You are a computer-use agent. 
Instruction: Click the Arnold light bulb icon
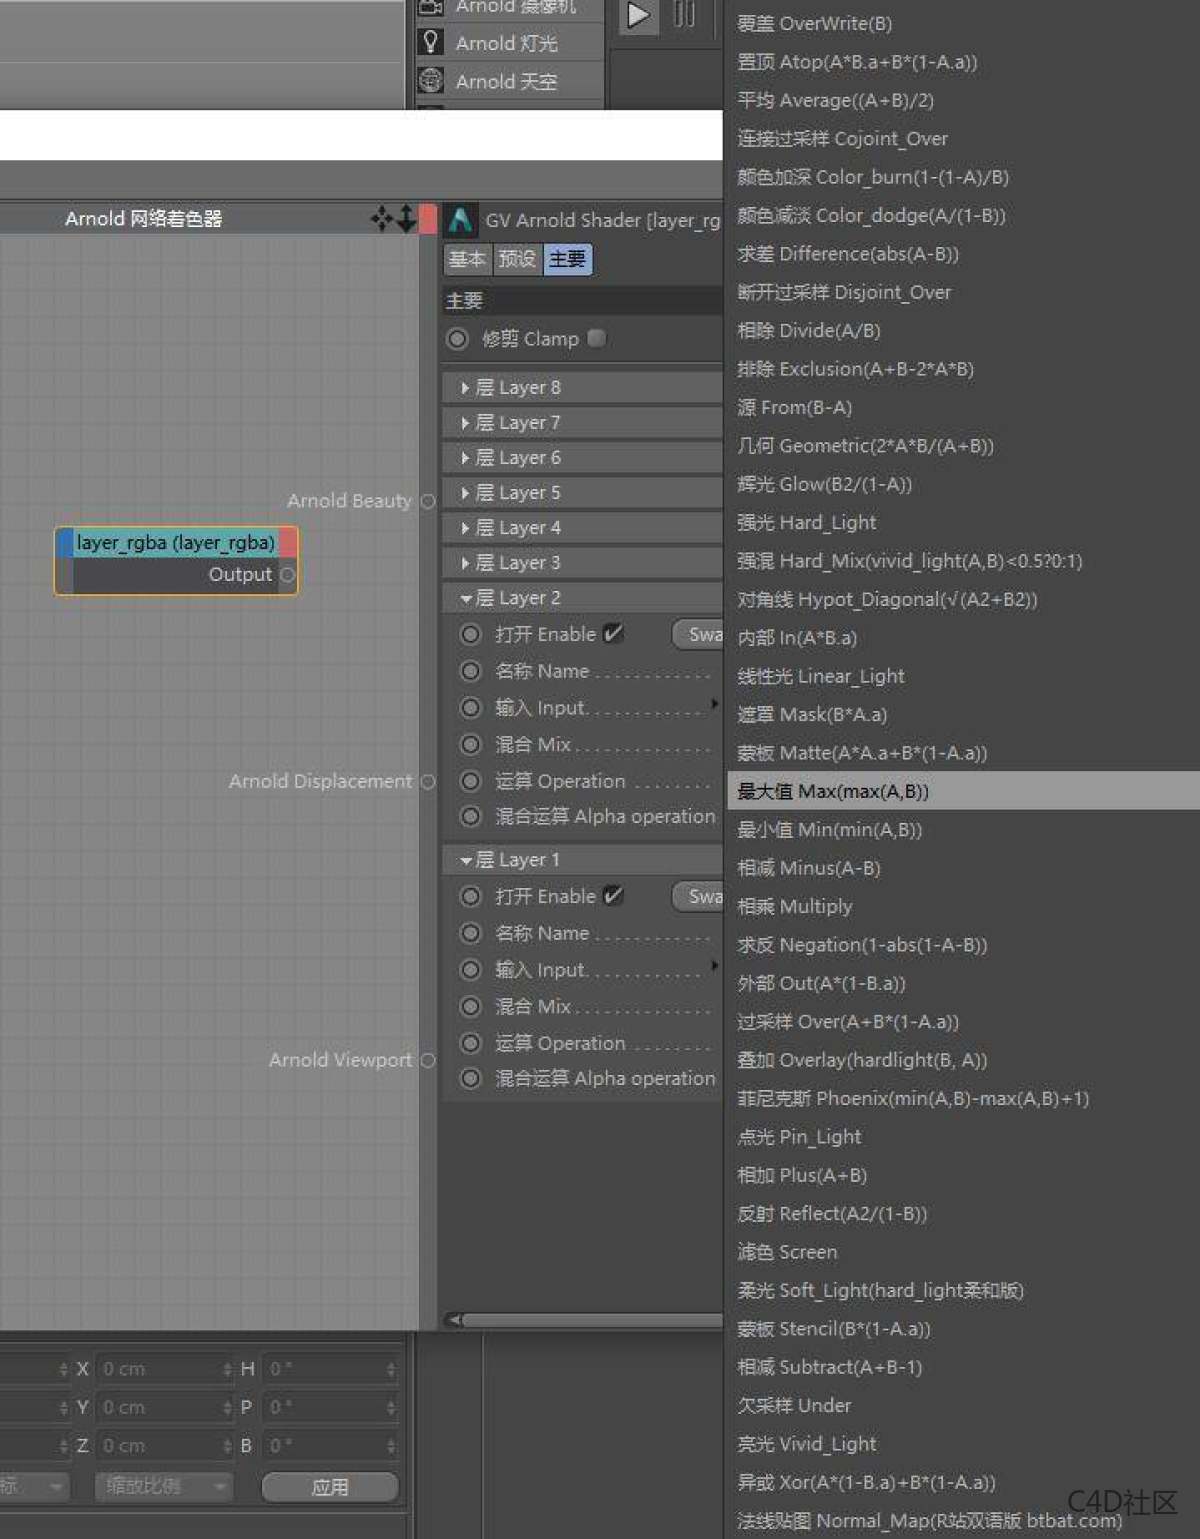tap(431, 42)
